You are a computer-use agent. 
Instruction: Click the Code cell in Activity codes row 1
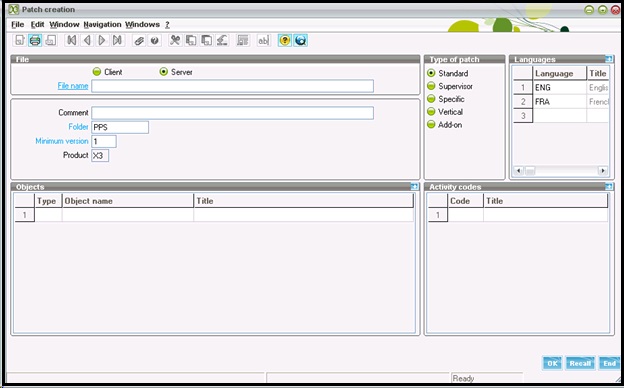[466, 215]
